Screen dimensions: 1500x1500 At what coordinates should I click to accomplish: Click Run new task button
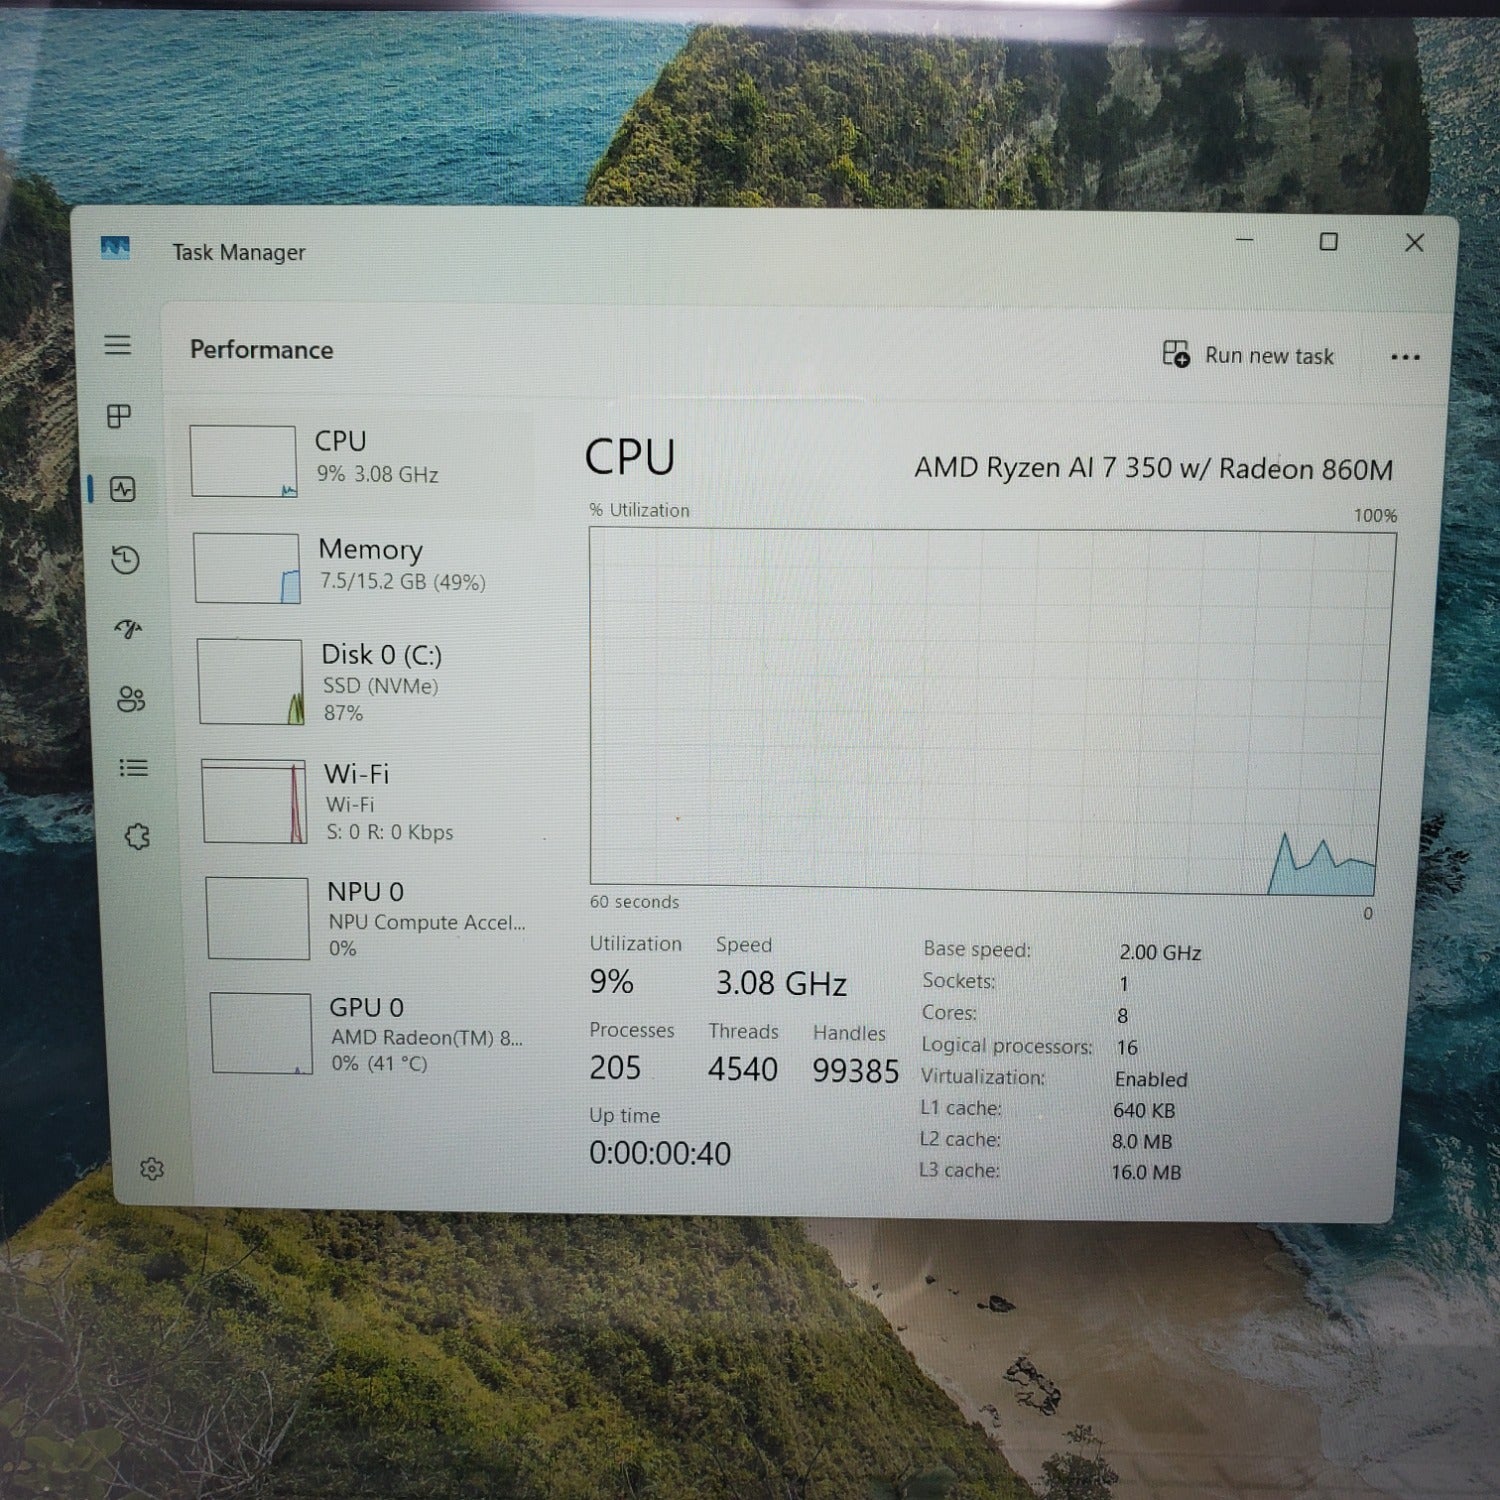coord(1248,355)
